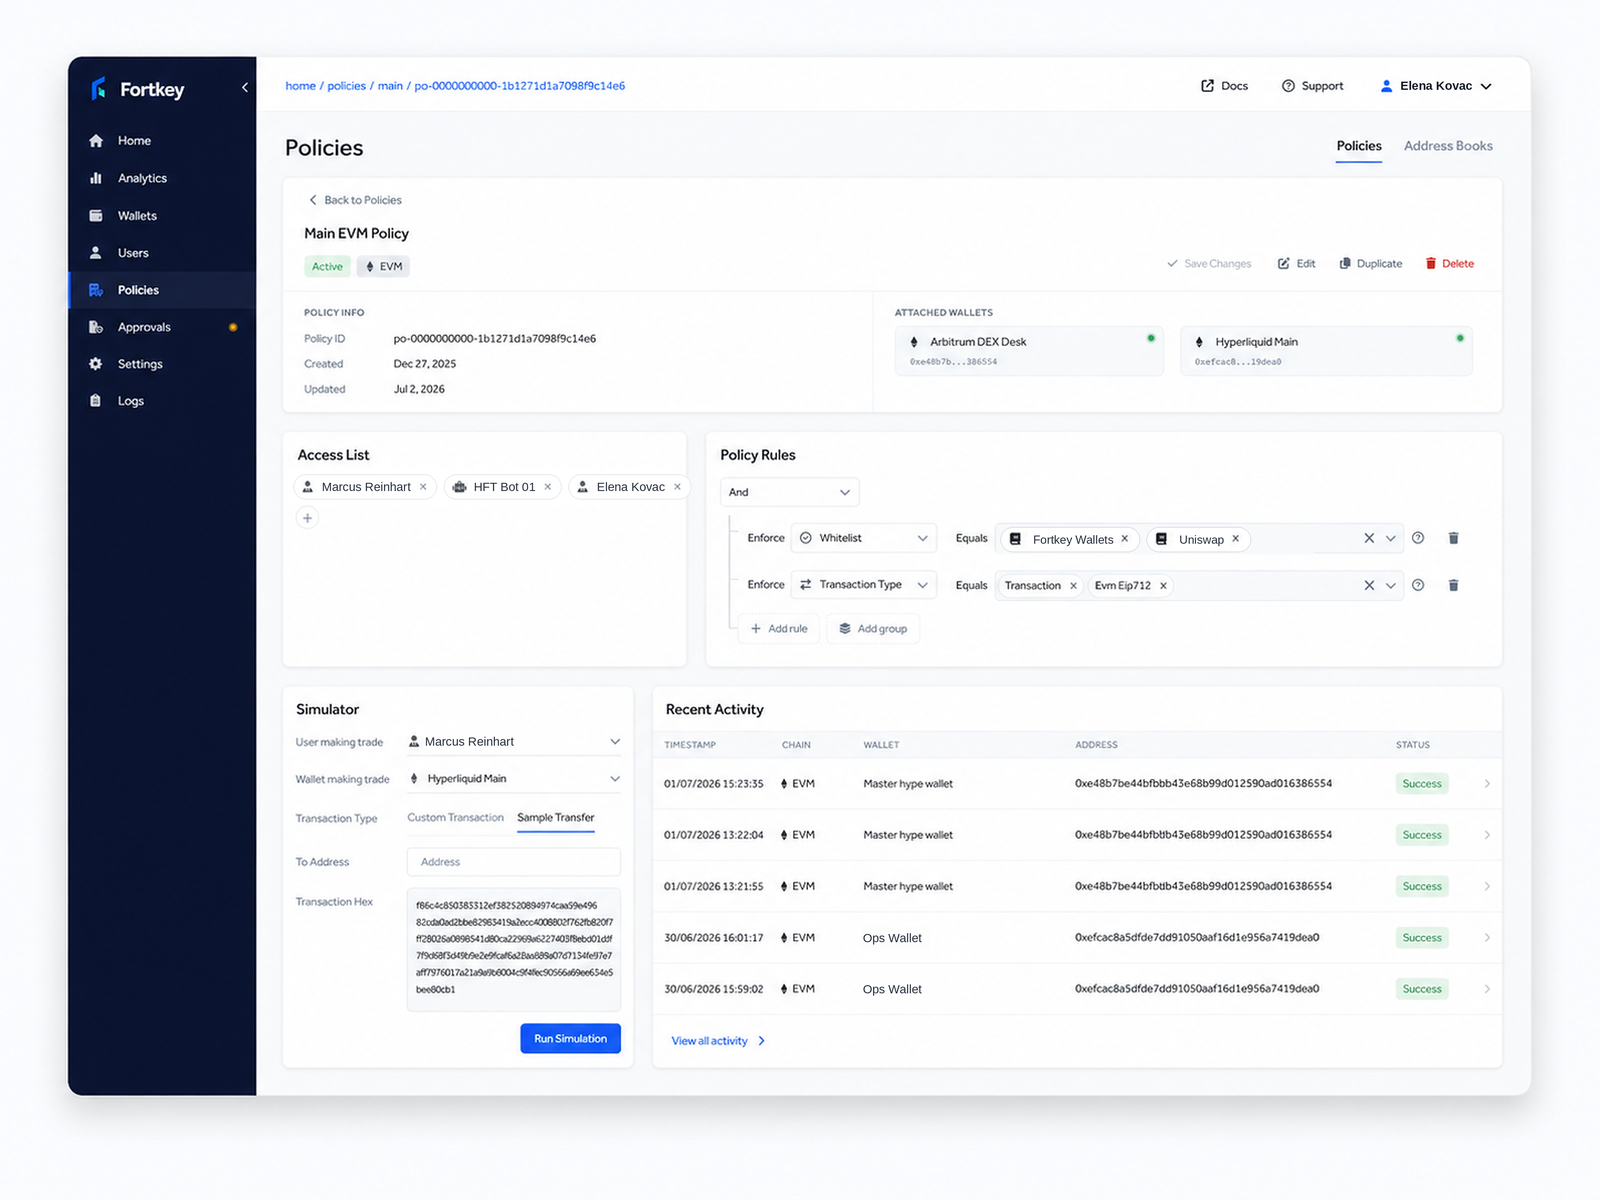This screenshot has height=1200, width=1600.
Task: Open Users in the sidebar
Action: (x=162, y=253)
